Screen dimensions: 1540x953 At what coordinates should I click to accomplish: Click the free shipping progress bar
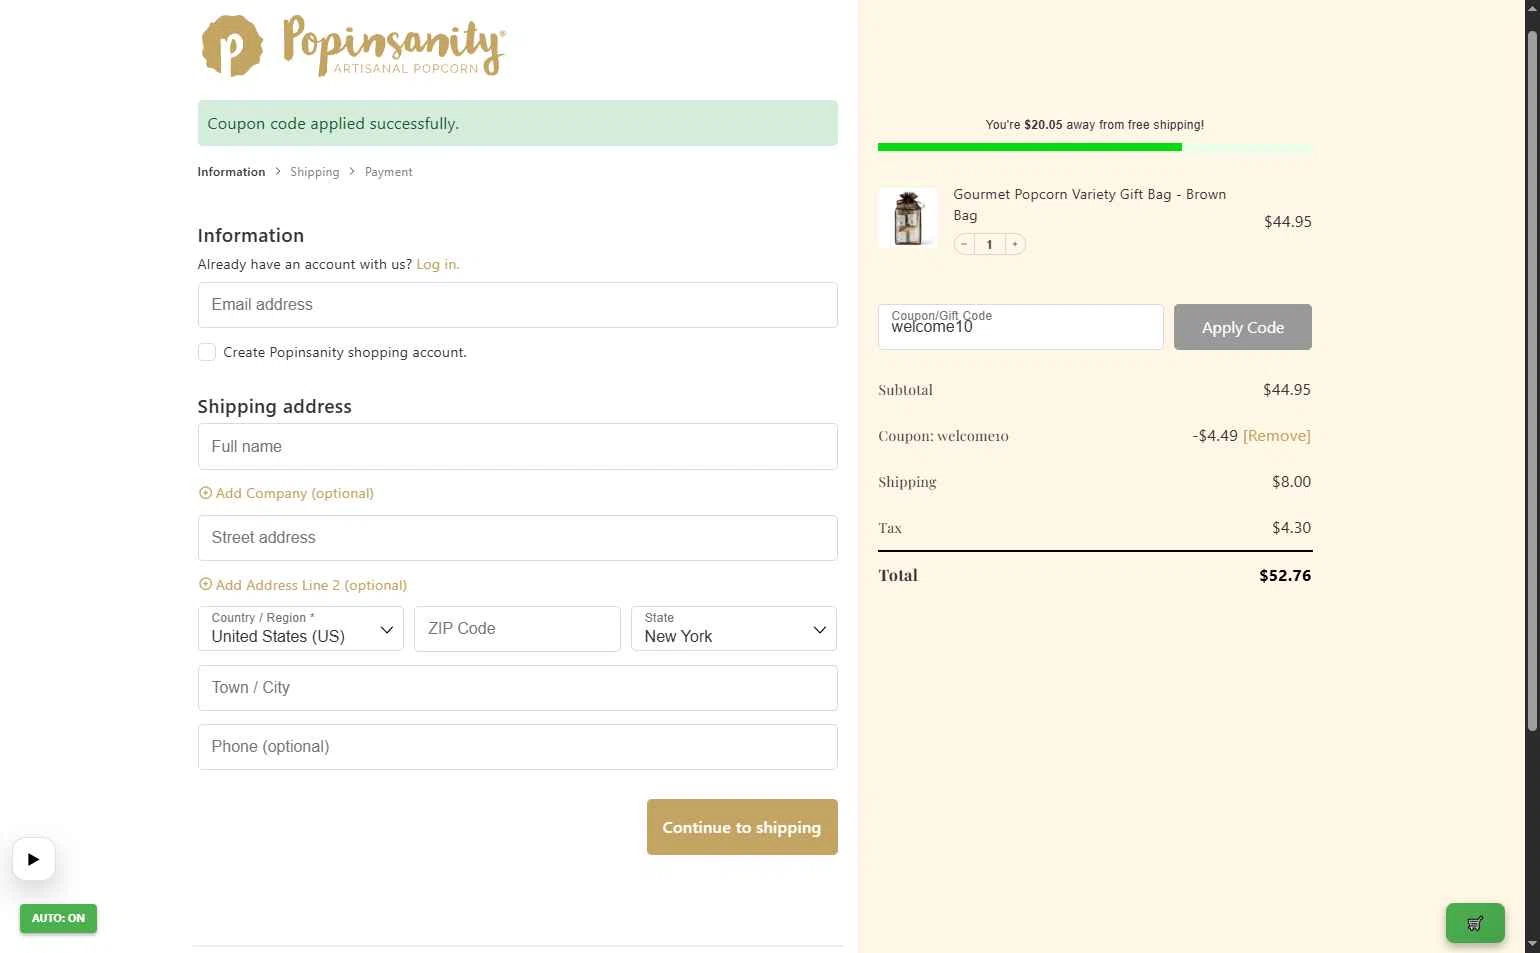[x=1094, y=147]
